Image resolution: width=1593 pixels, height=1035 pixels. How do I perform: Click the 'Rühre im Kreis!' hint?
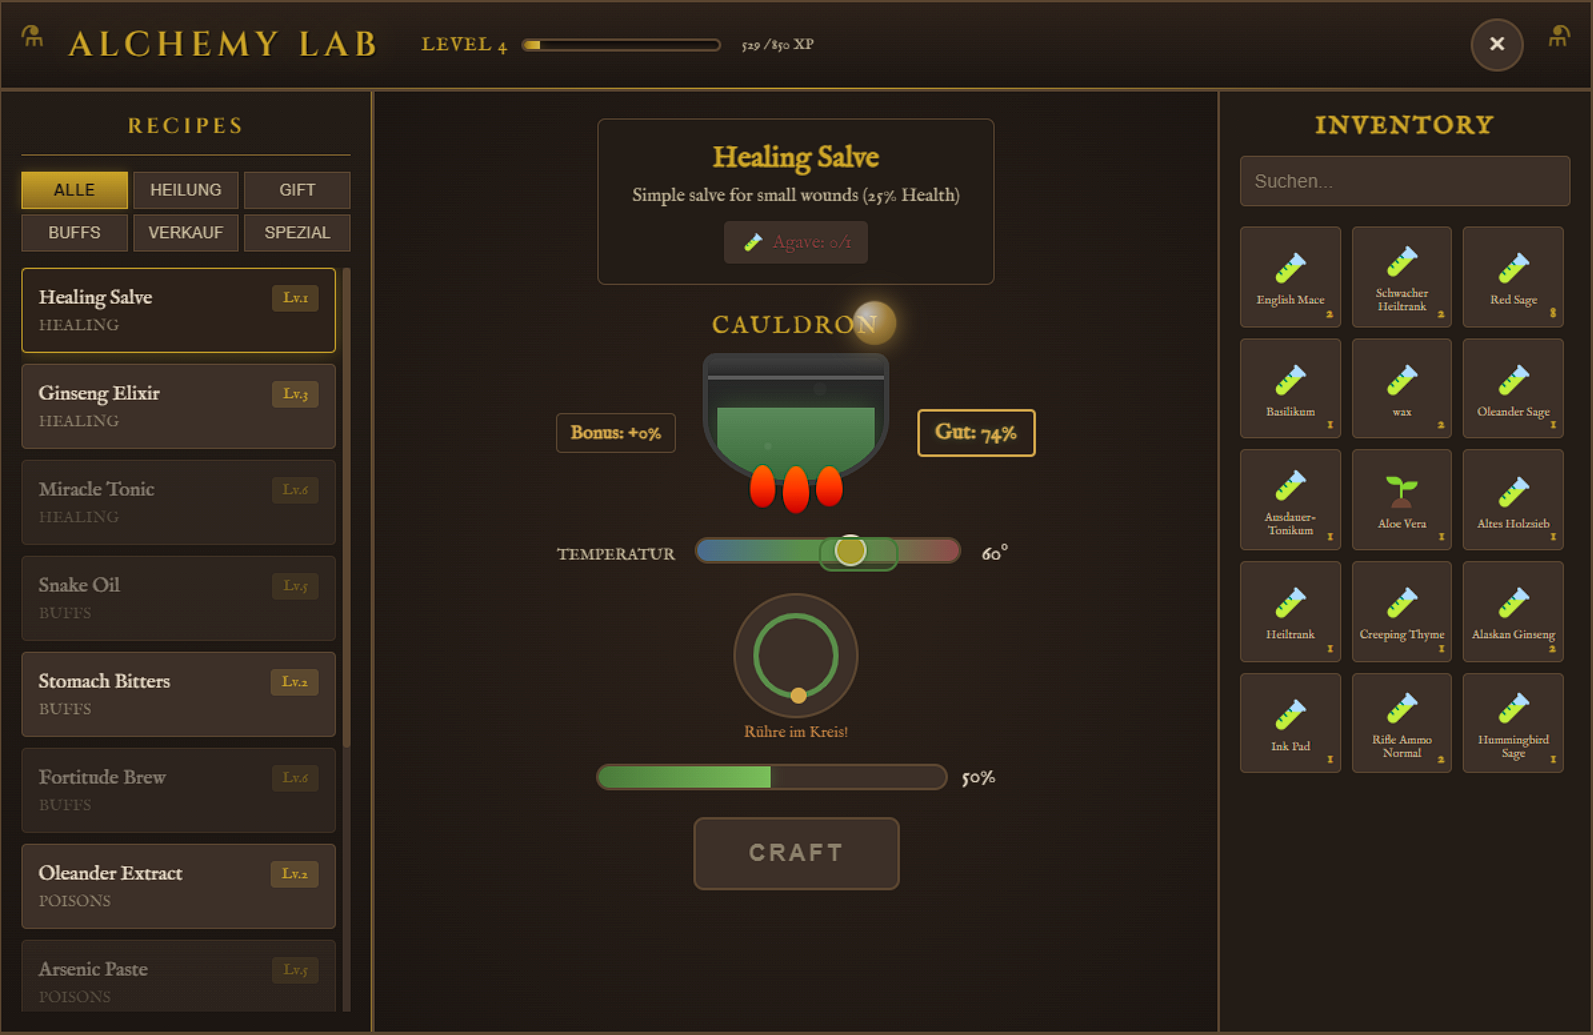click(x=796, y=732)
